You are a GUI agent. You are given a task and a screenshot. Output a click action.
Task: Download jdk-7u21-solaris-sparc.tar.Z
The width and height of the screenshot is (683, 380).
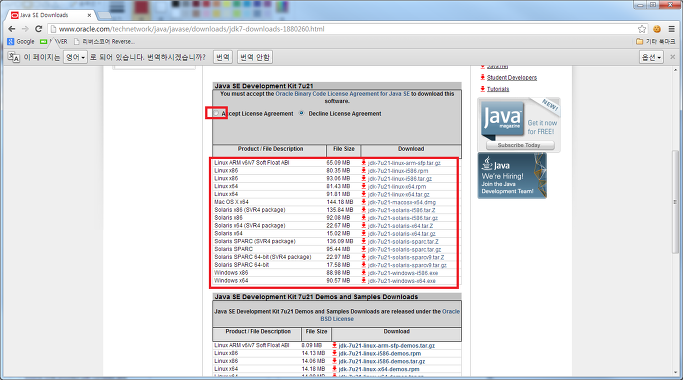pos(403,241)
